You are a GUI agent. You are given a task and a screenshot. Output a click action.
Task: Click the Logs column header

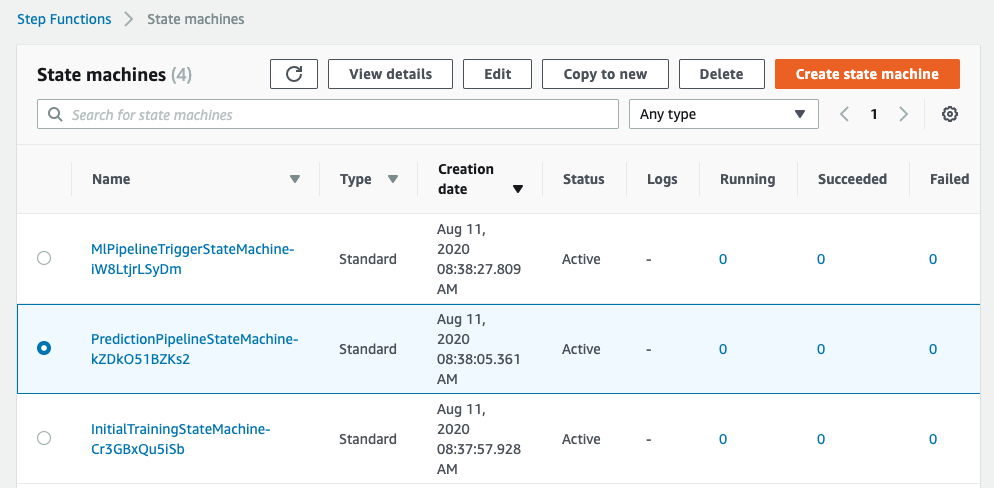point(662,179)
